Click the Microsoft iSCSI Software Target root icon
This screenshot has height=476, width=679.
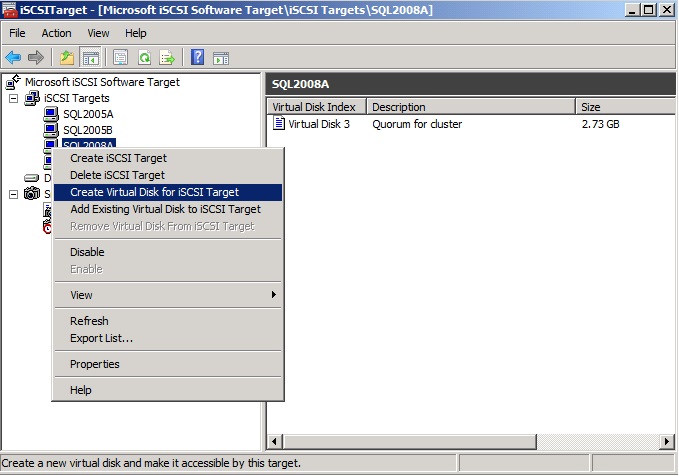pyautogui.click(x=13, y=82)
